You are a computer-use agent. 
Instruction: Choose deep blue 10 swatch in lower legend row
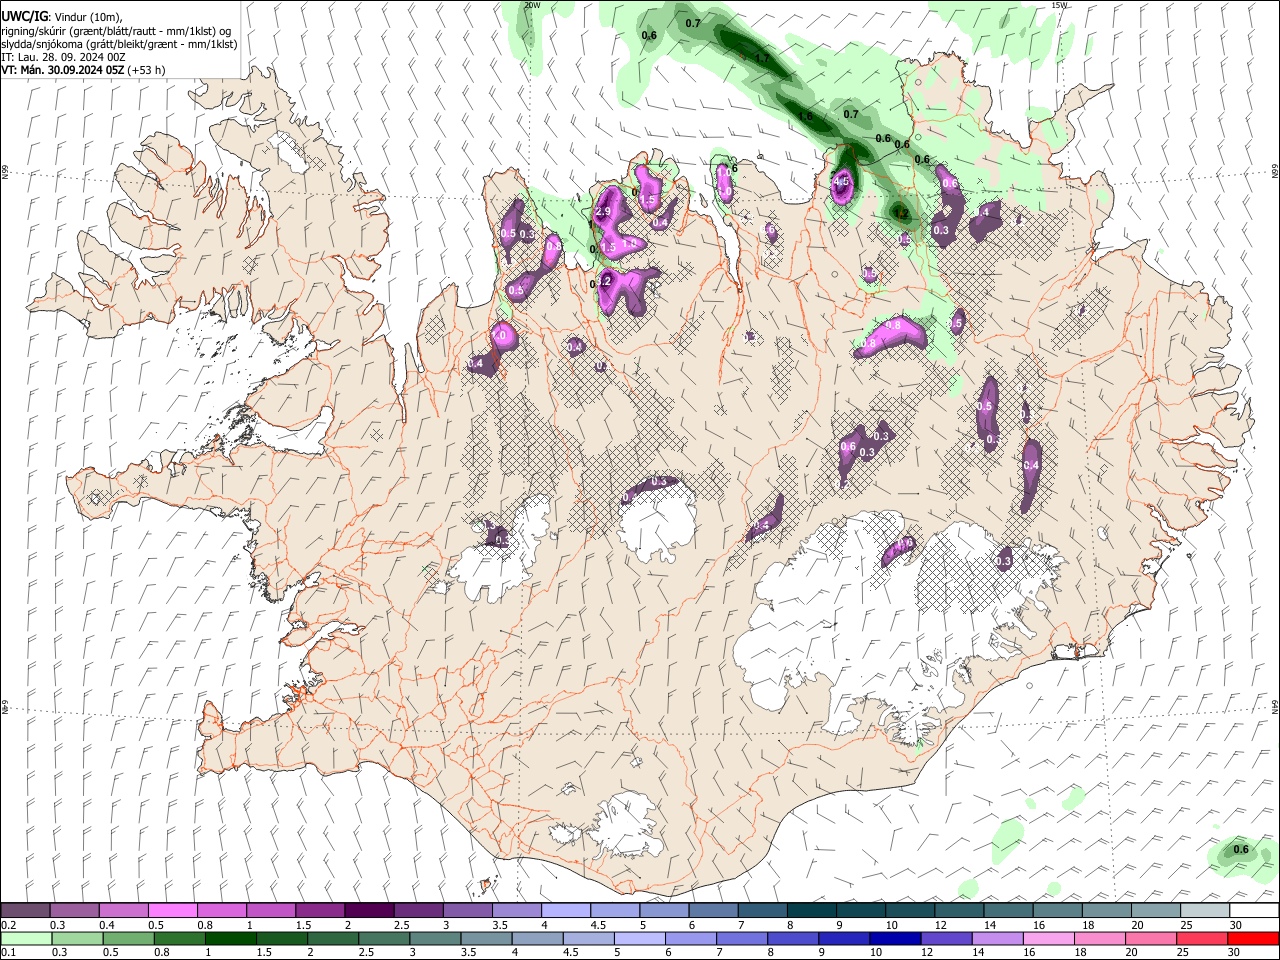pyautogui.click(x=894, y=938)
